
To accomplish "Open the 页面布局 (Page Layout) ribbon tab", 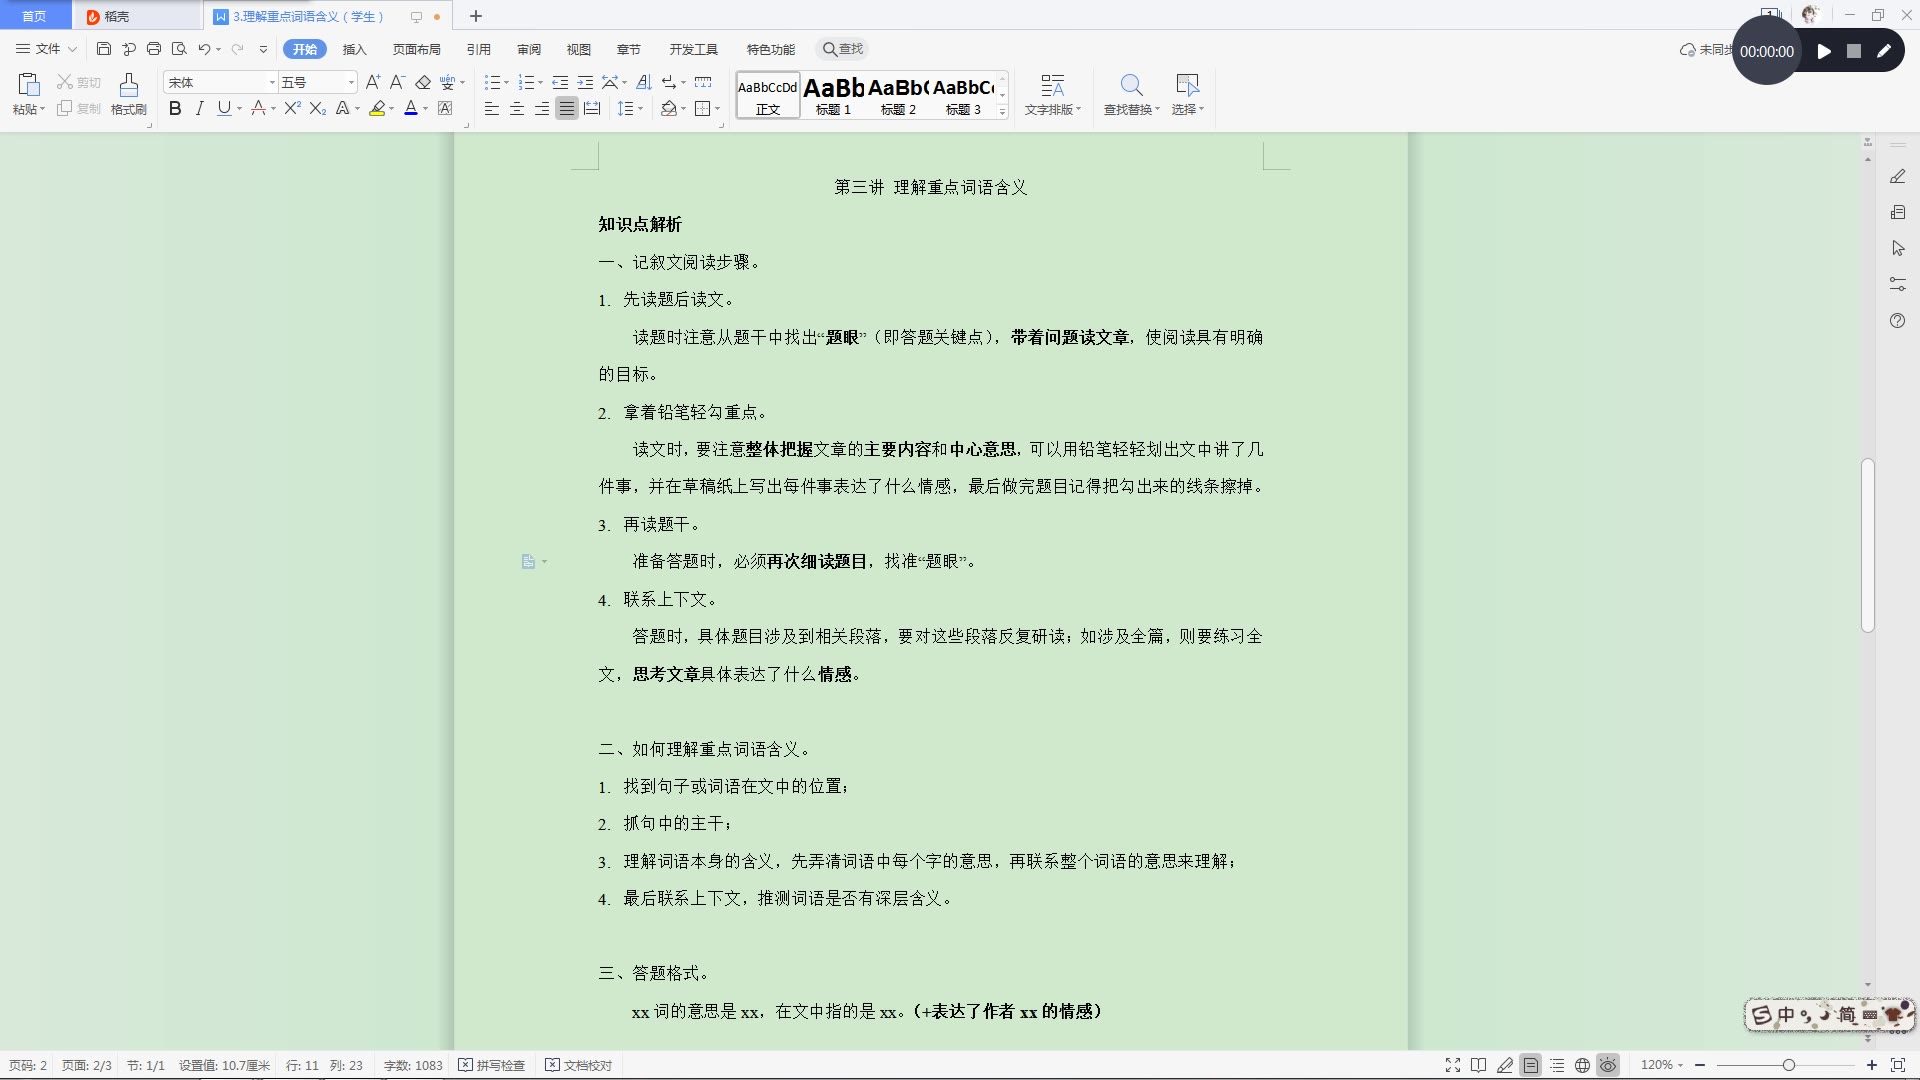I will [x=416, y=50].
